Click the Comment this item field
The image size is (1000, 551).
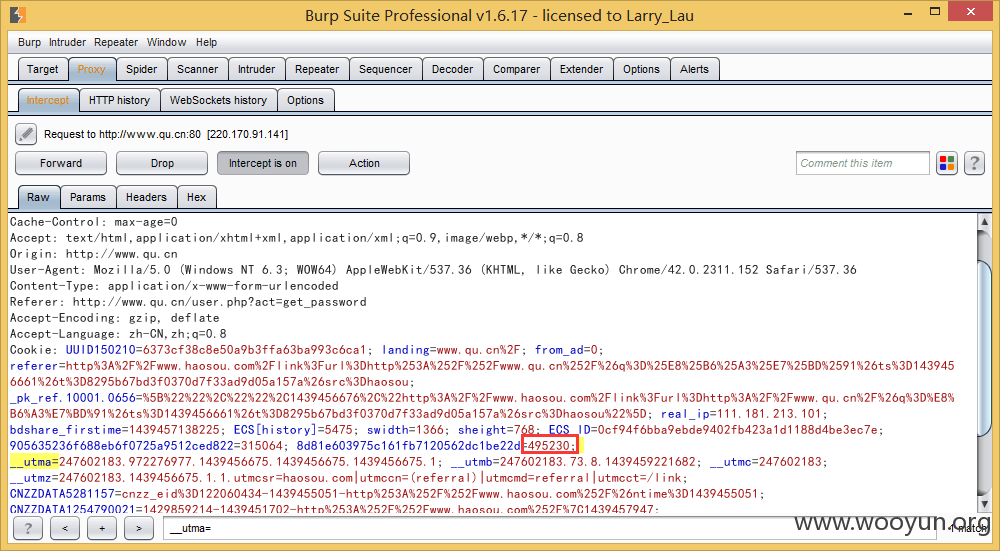coord(862,163)
